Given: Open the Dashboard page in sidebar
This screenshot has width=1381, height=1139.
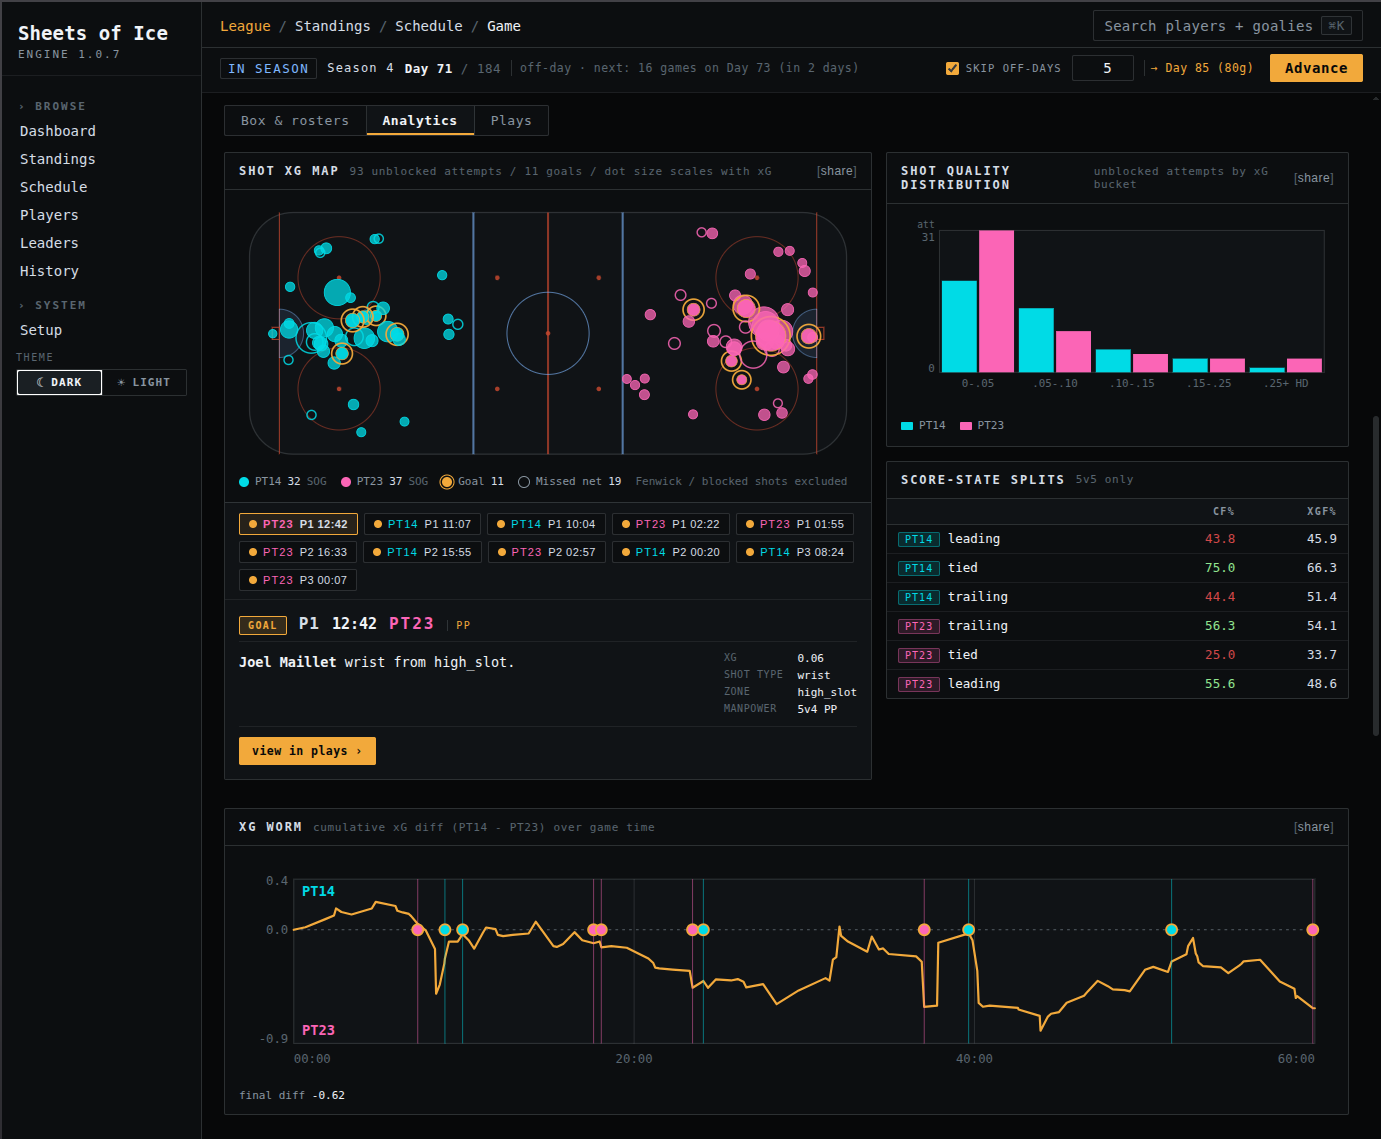Looking at the screenshot, I should coord(58,131).
